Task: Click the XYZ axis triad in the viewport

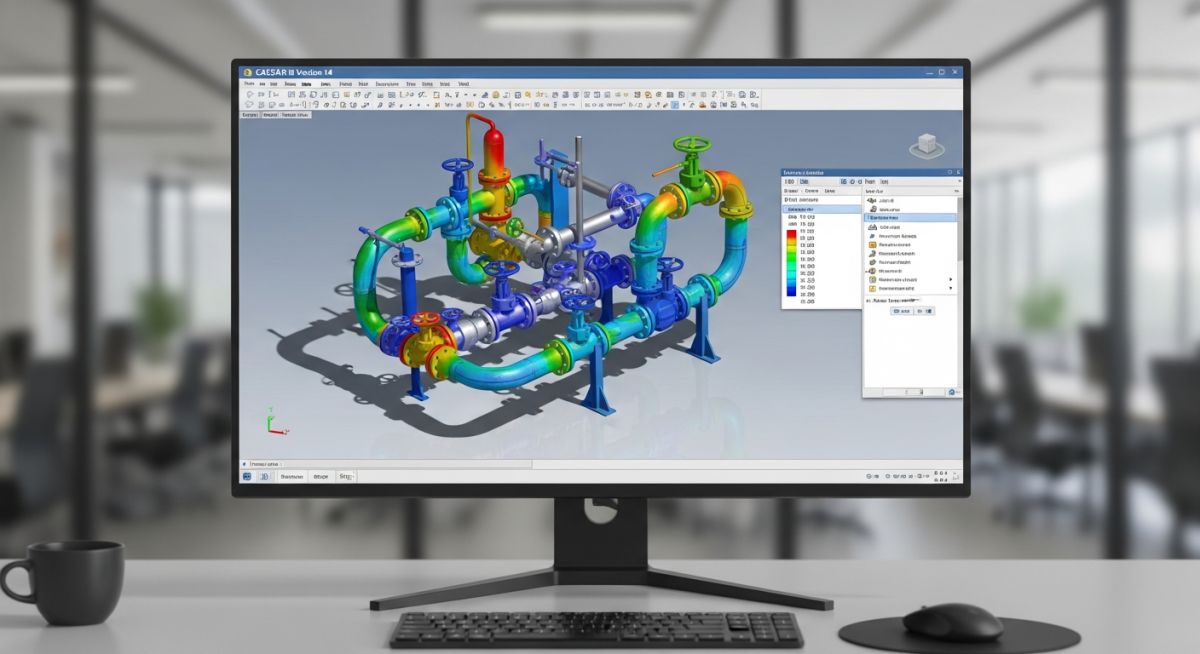Action: point(276,422)
